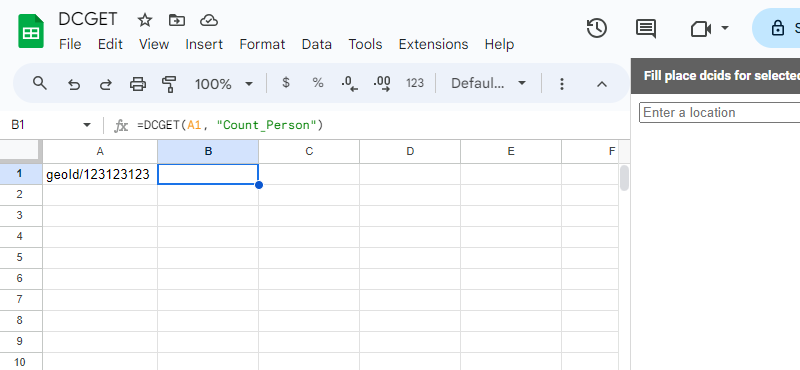Image resolution: width=800 pixels, height=370 pixels.
Task: Select column B header
Action: [x=208, y=152]
